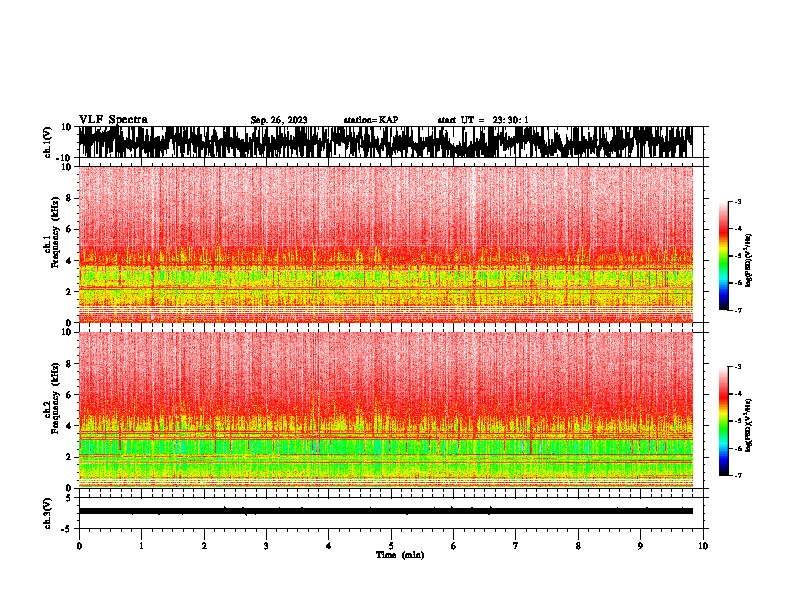Click the "-7" value on ch.1 color bar
This screenshot has width=792, height=612.
pyautogui.click(x=737, y=310)
